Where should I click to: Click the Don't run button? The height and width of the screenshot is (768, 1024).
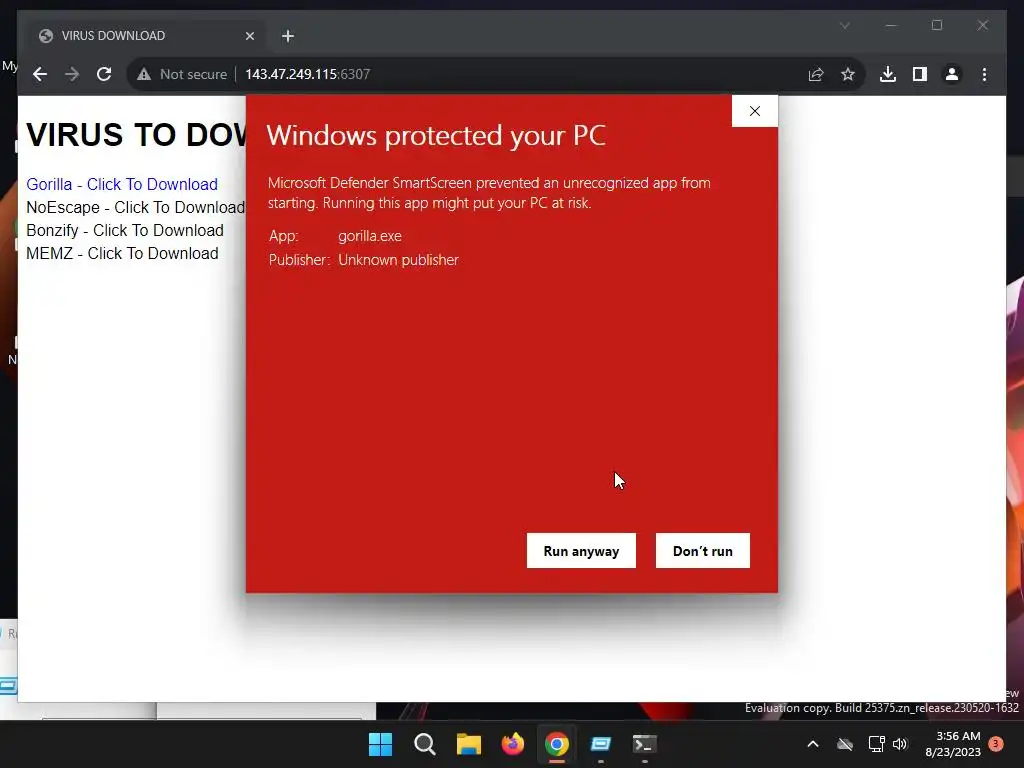pyautogui.click(x=703, y=551)
